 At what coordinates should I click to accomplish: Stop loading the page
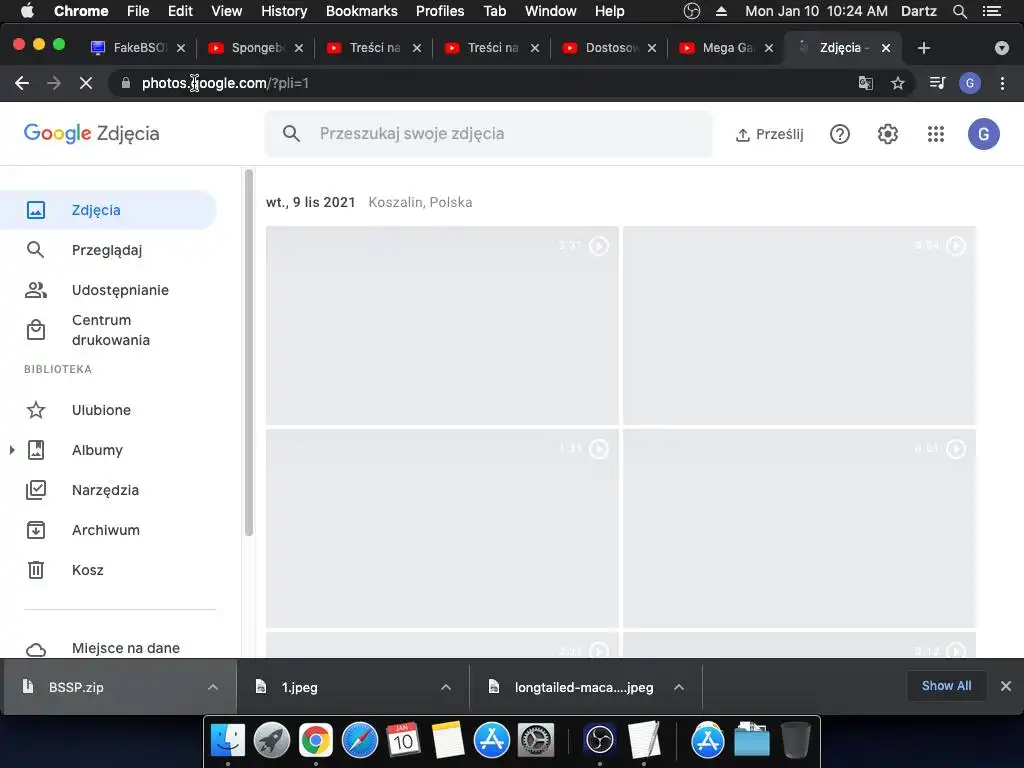pyautogui.click(x=86, y=83)
